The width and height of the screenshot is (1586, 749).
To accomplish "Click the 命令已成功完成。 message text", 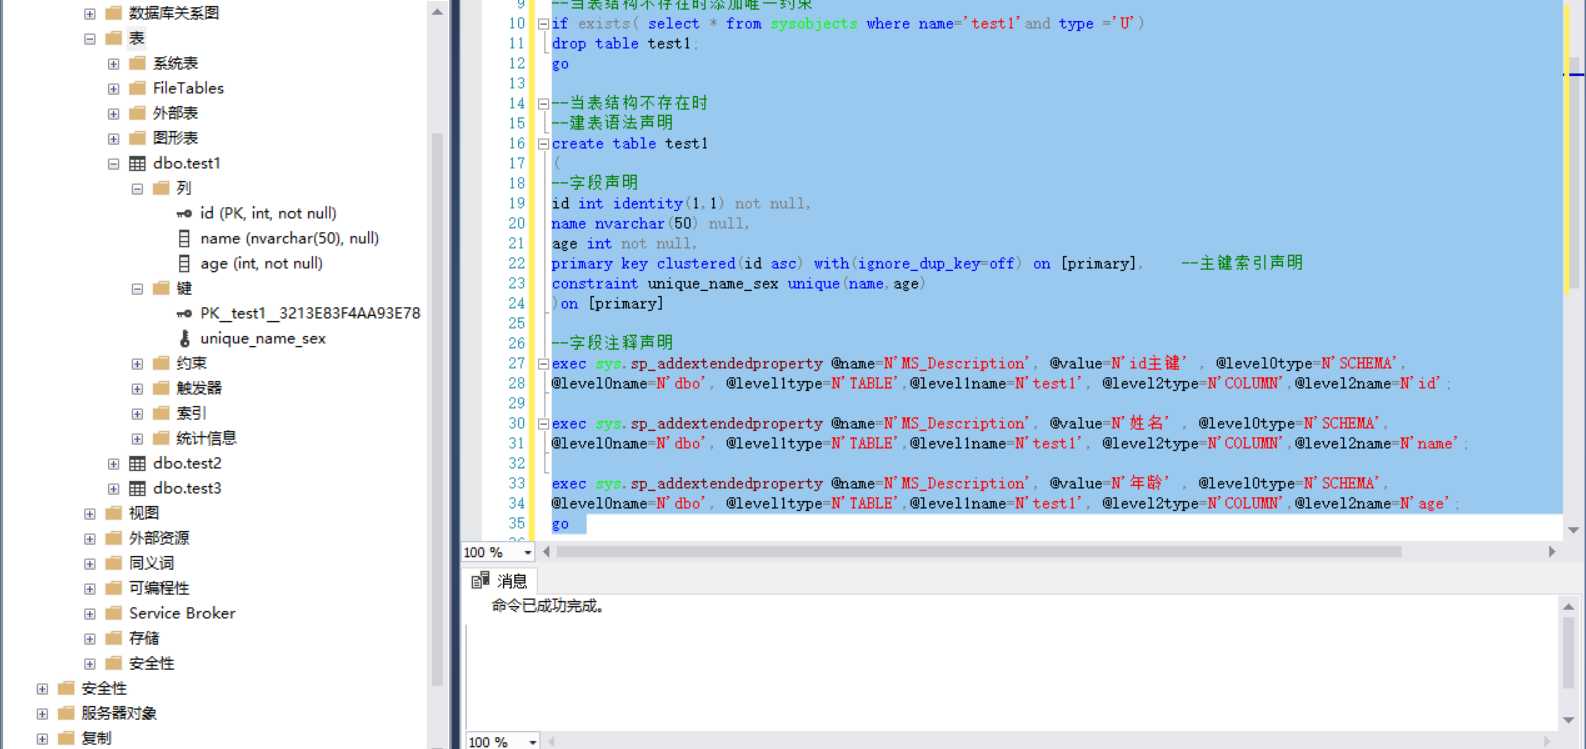I will pyautogui.click(x=548, y=606).
